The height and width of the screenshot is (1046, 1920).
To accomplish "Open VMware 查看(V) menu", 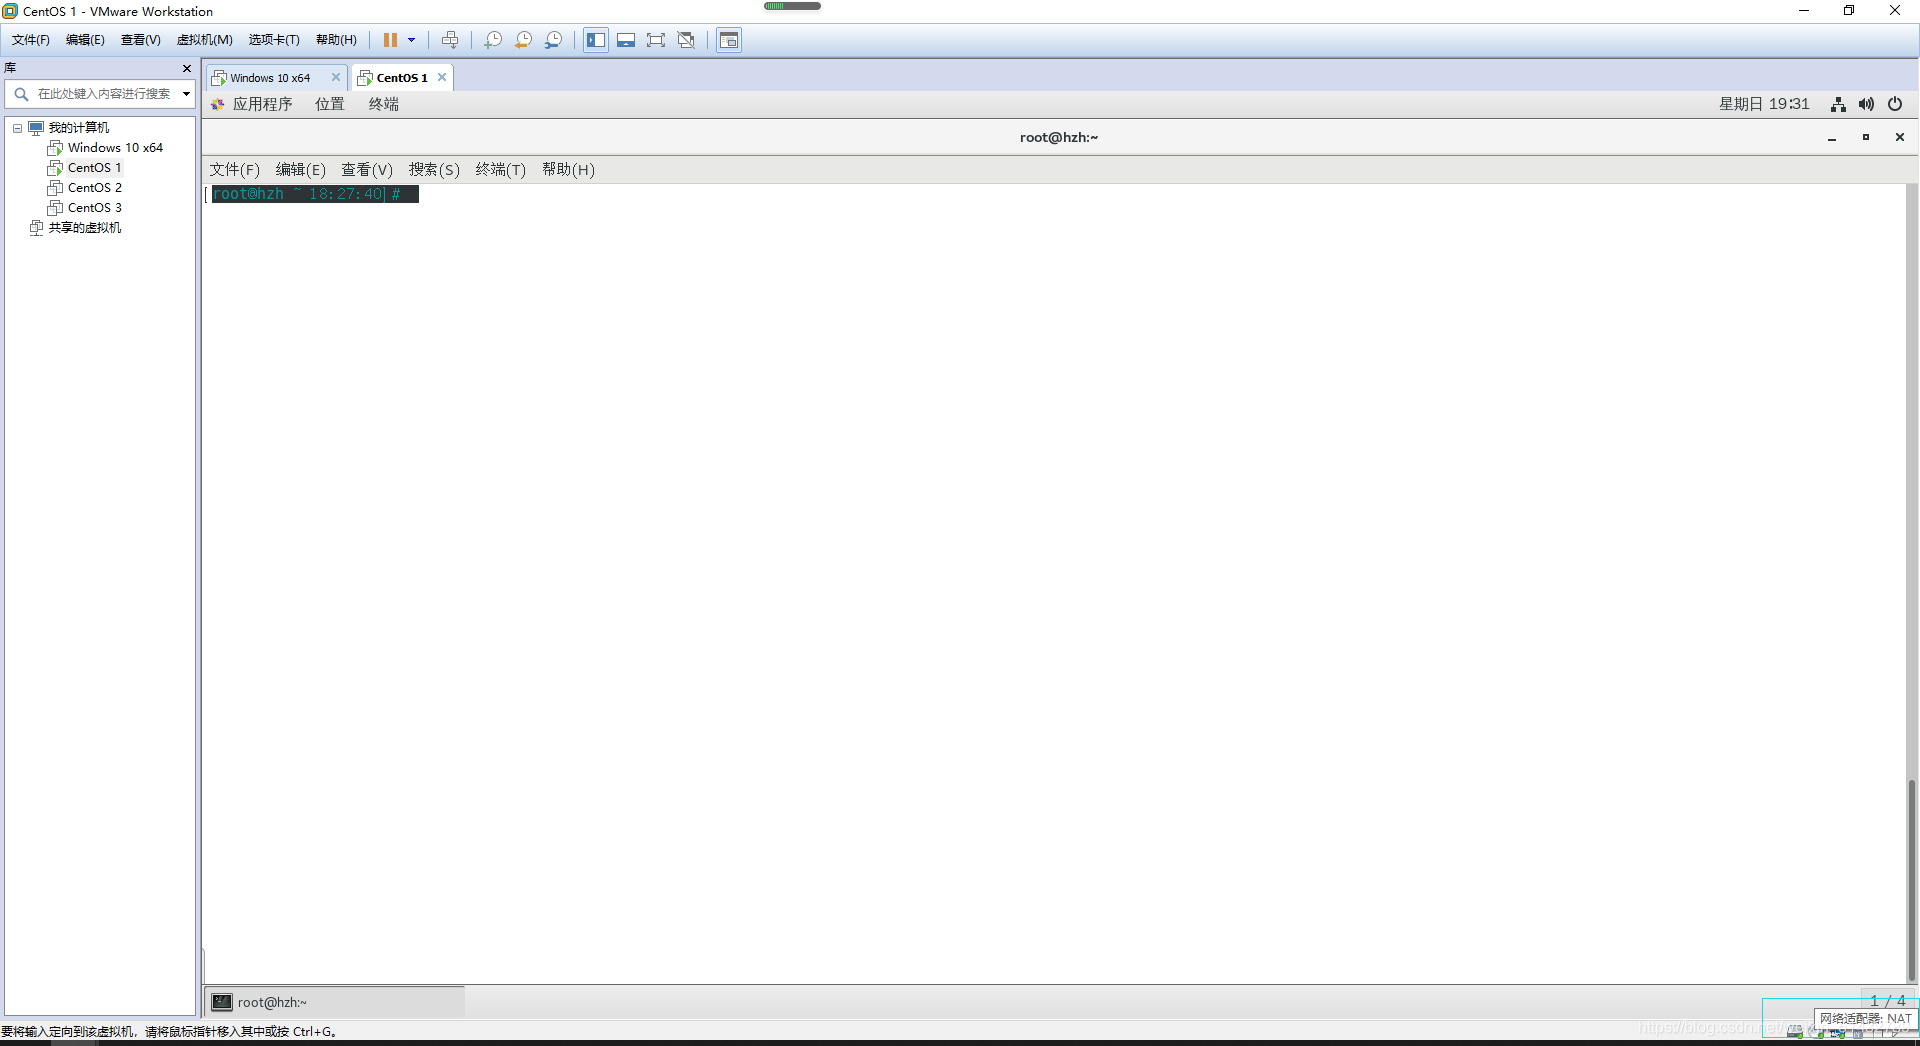I will [141, 40].
